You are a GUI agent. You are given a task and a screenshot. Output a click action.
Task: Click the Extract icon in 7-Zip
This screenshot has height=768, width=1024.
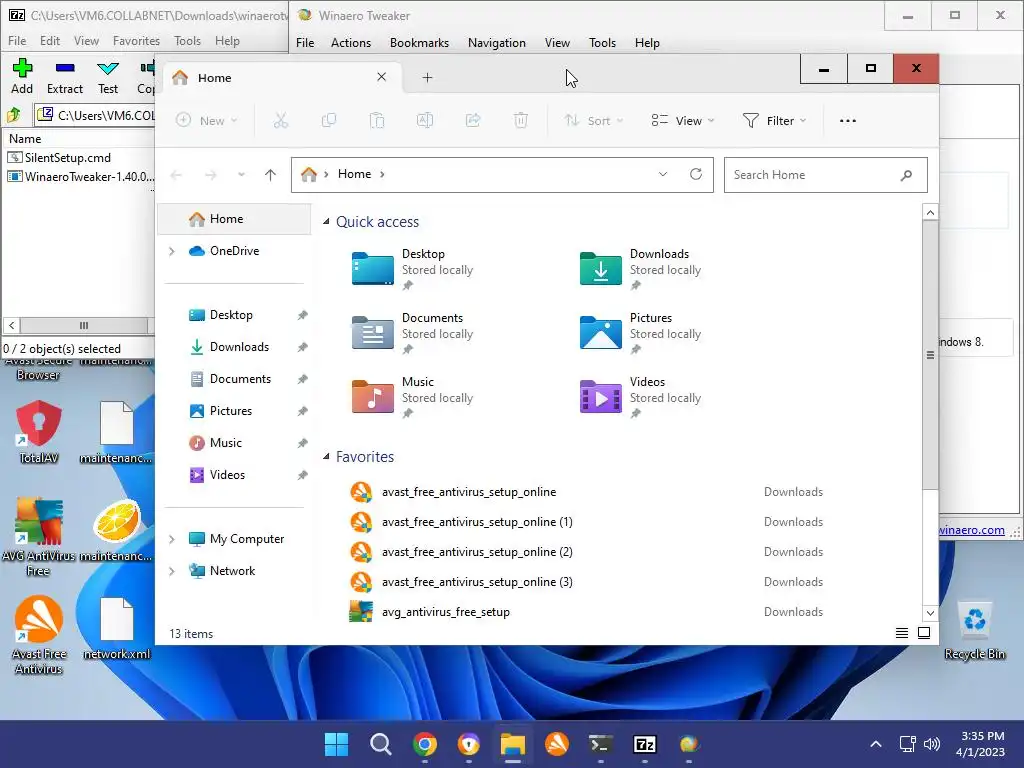[x=65, y=68]
